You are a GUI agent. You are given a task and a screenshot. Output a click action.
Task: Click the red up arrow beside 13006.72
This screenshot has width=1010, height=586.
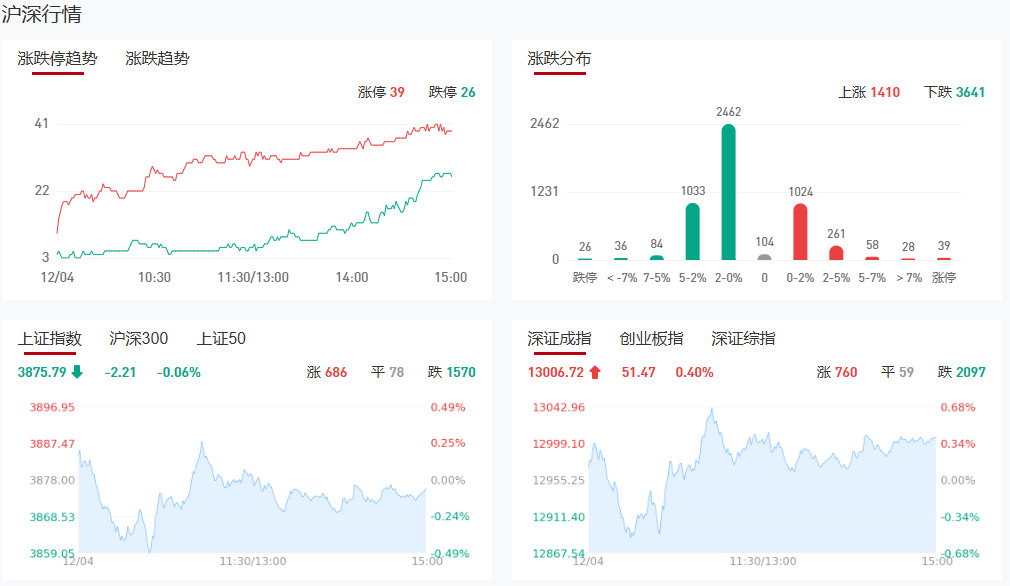click(x=595, y=373)
